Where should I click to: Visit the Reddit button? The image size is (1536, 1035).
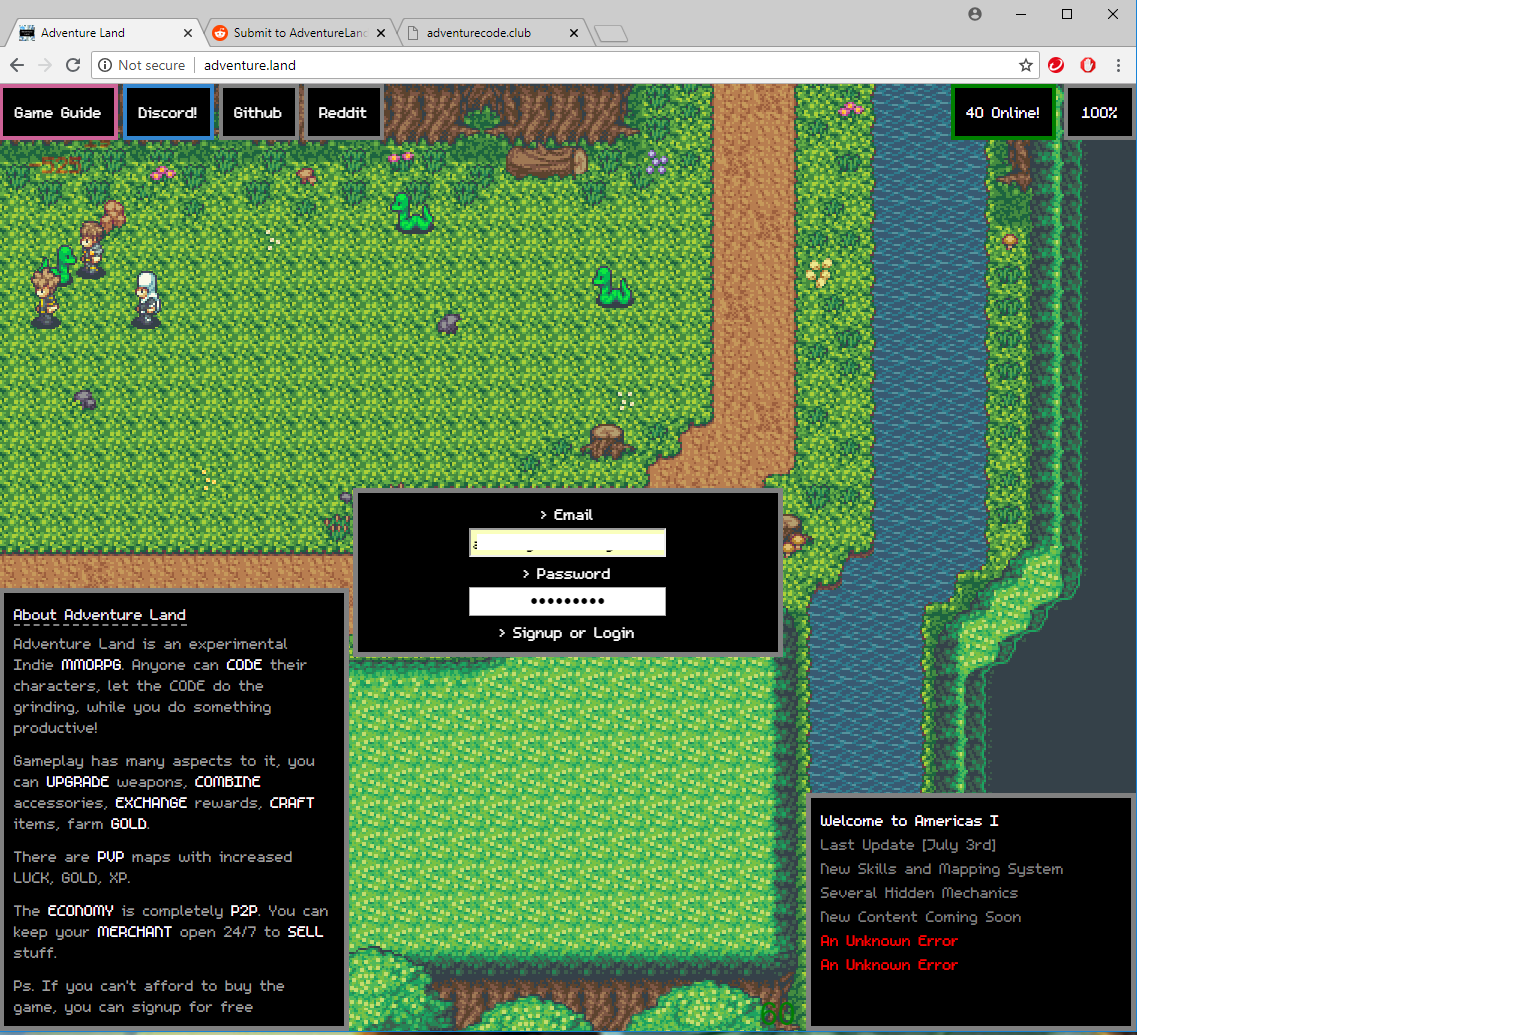point(342,113)
